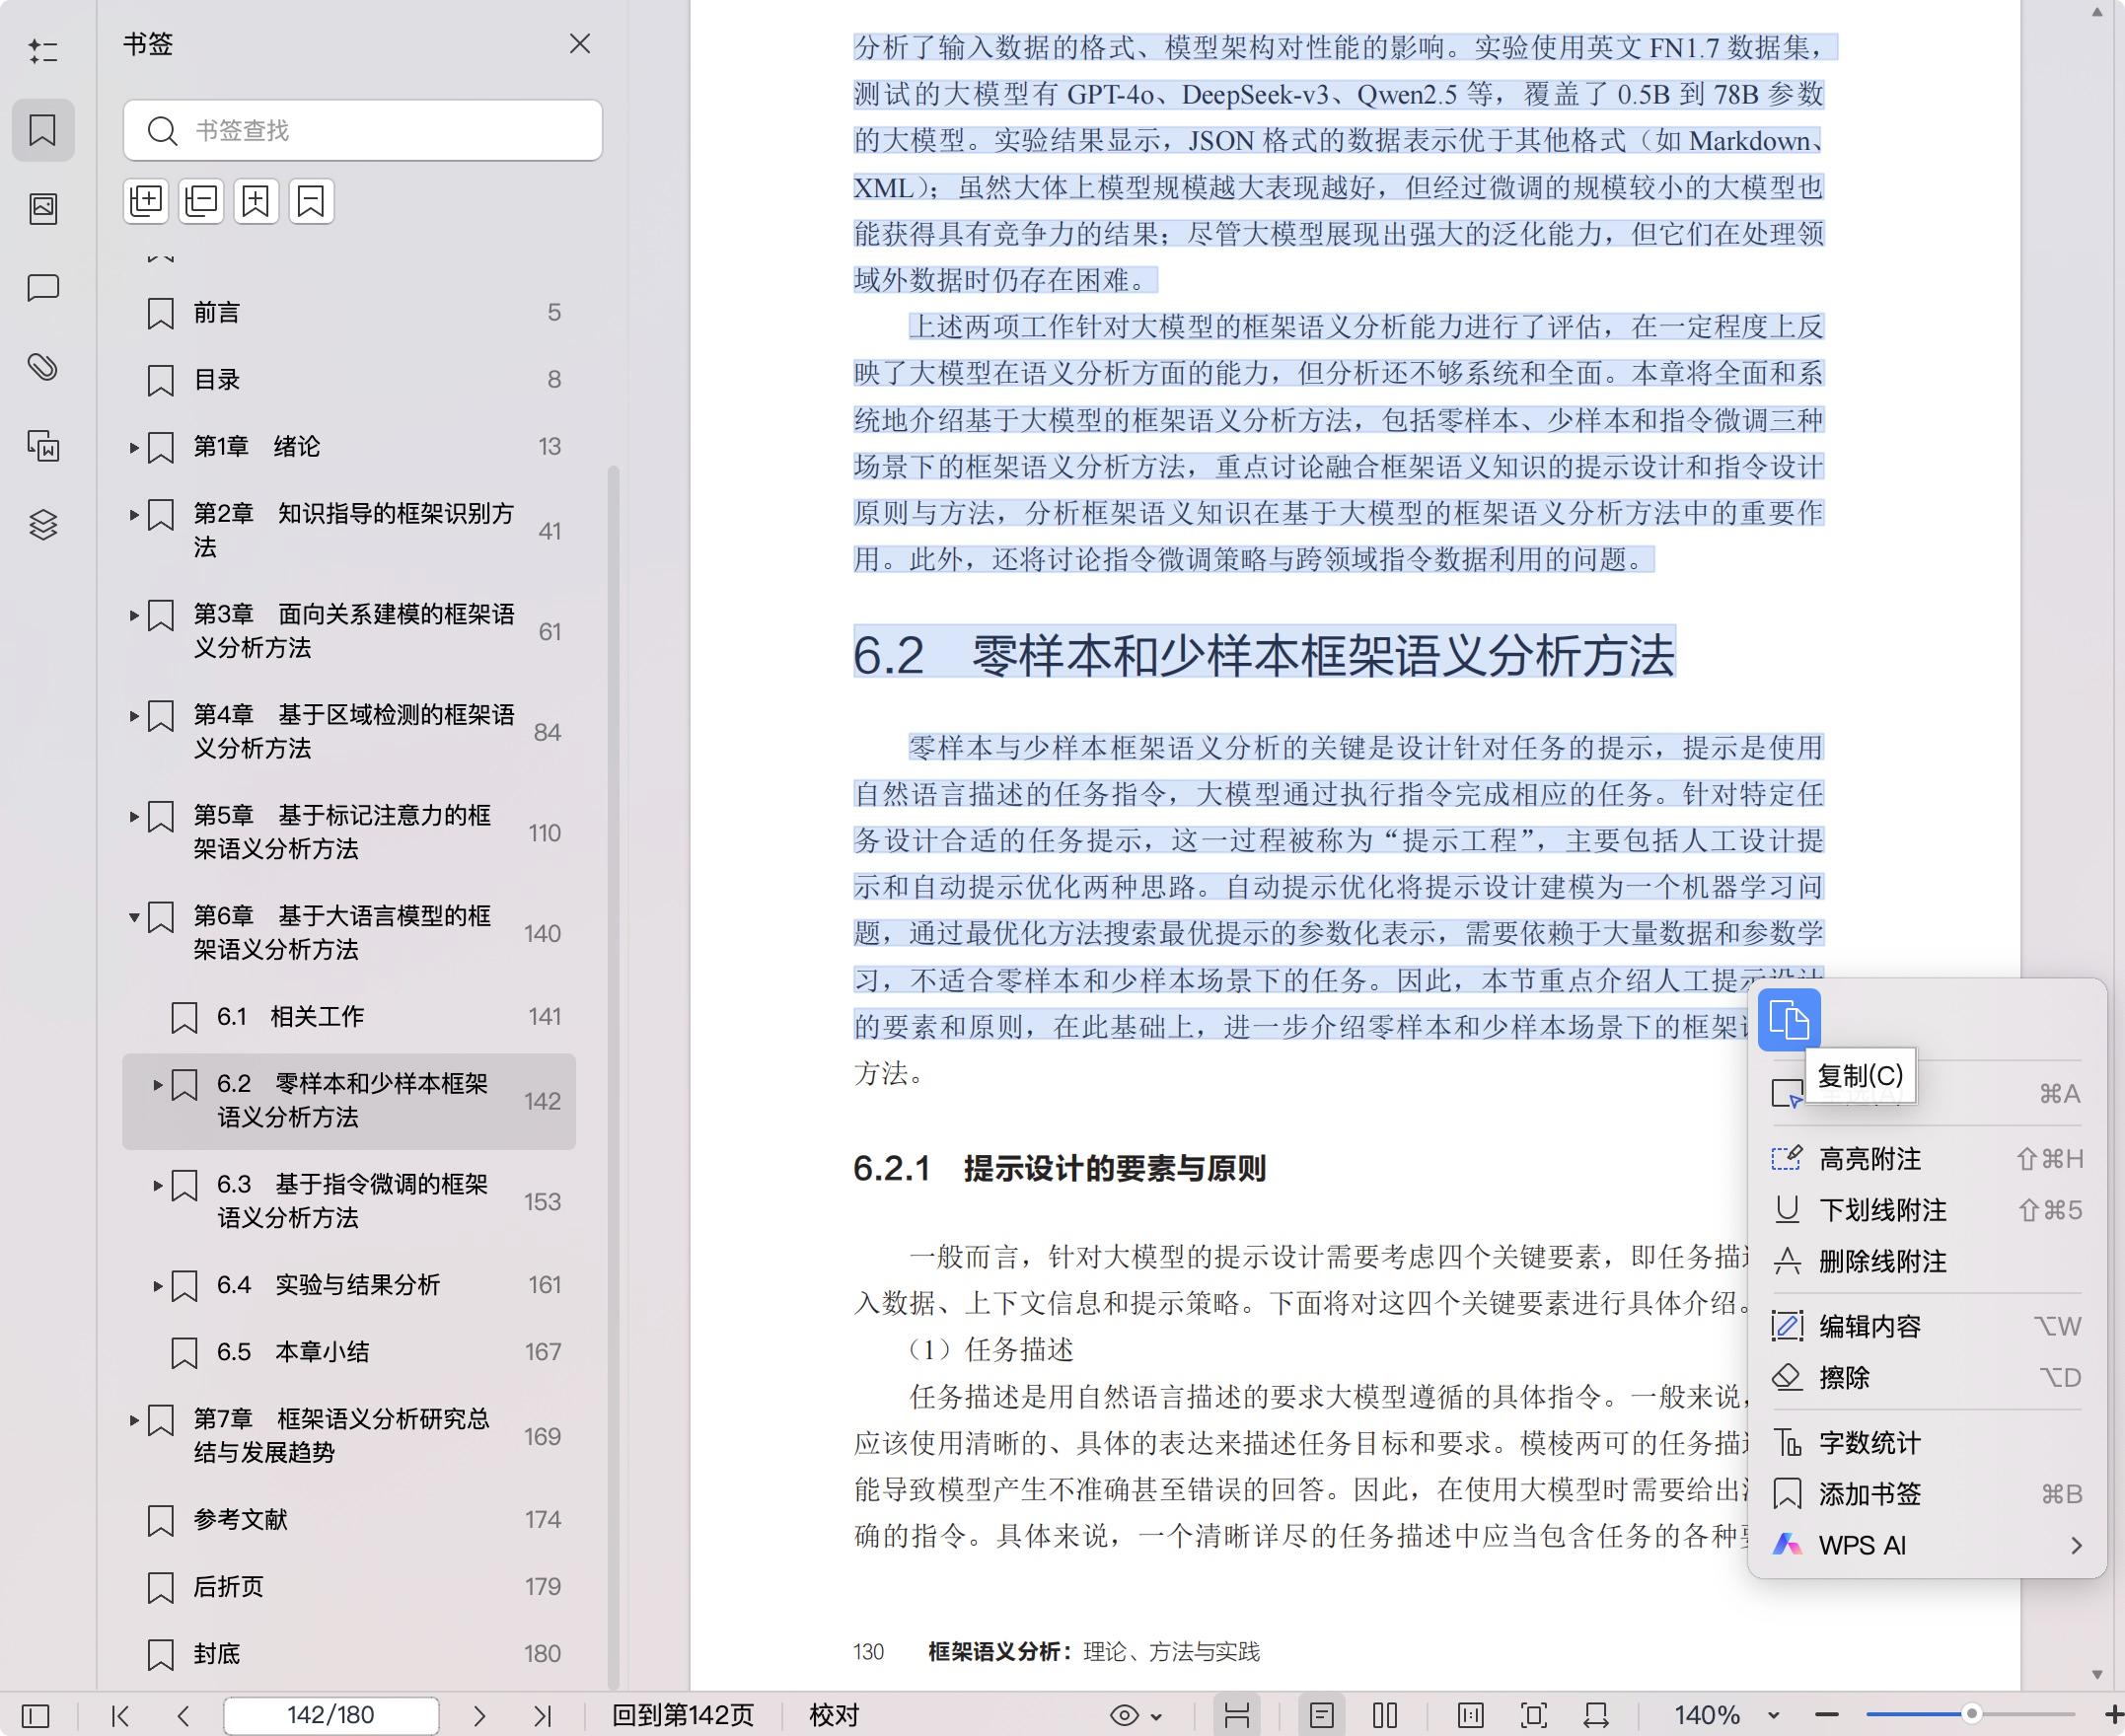Open the outline list panel icon
2125x1736 pixels.
43,51
